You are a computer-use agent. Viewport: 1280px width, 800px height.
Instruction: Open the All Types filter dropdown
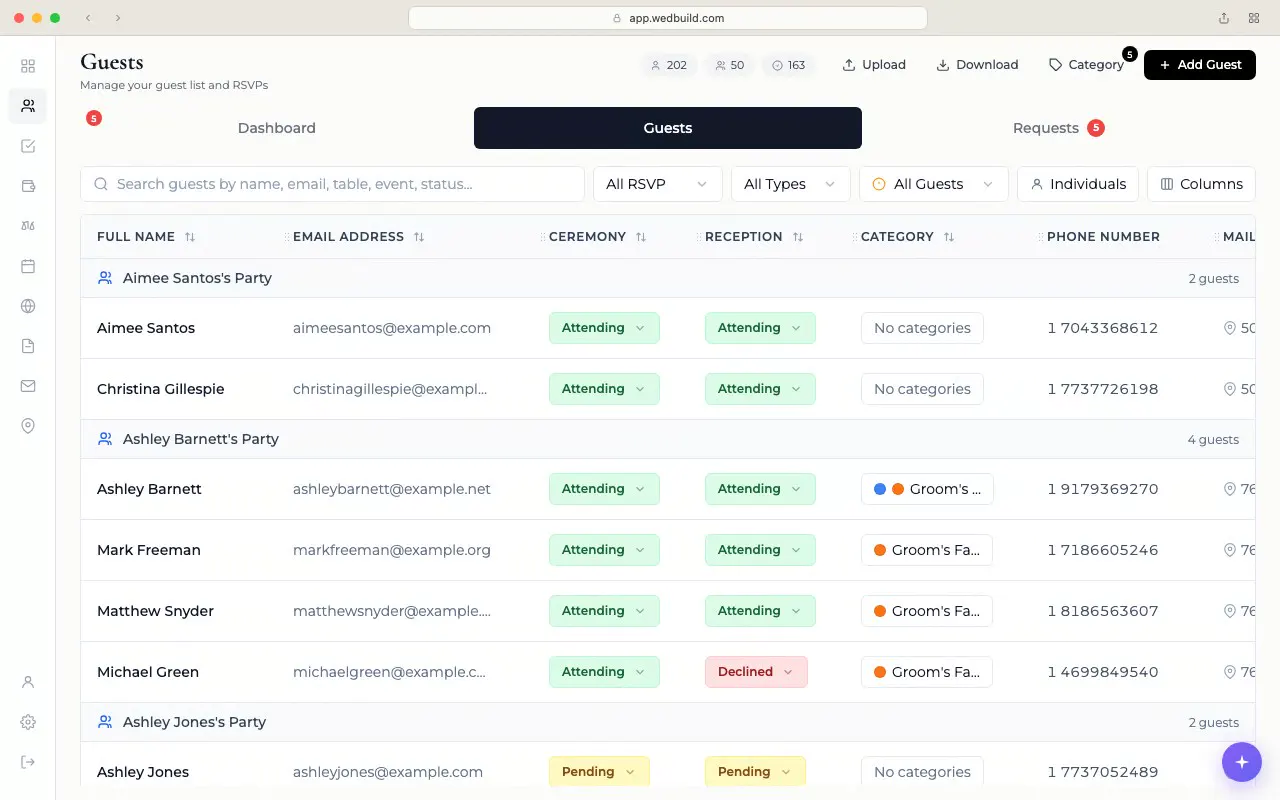click(790, 184)
